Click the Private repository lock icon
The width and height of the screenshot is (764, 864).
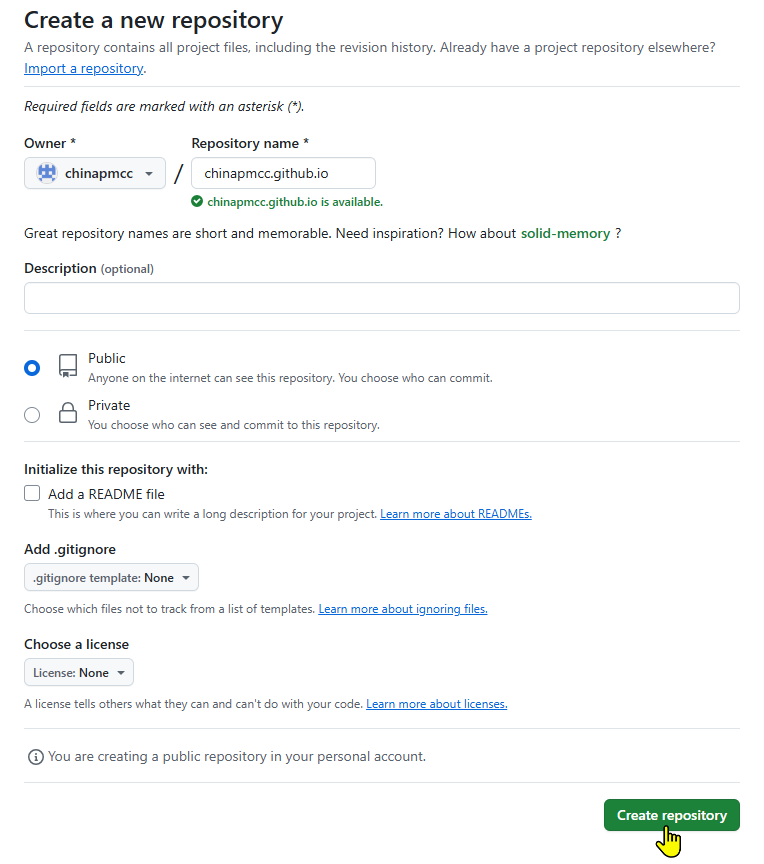68,413
